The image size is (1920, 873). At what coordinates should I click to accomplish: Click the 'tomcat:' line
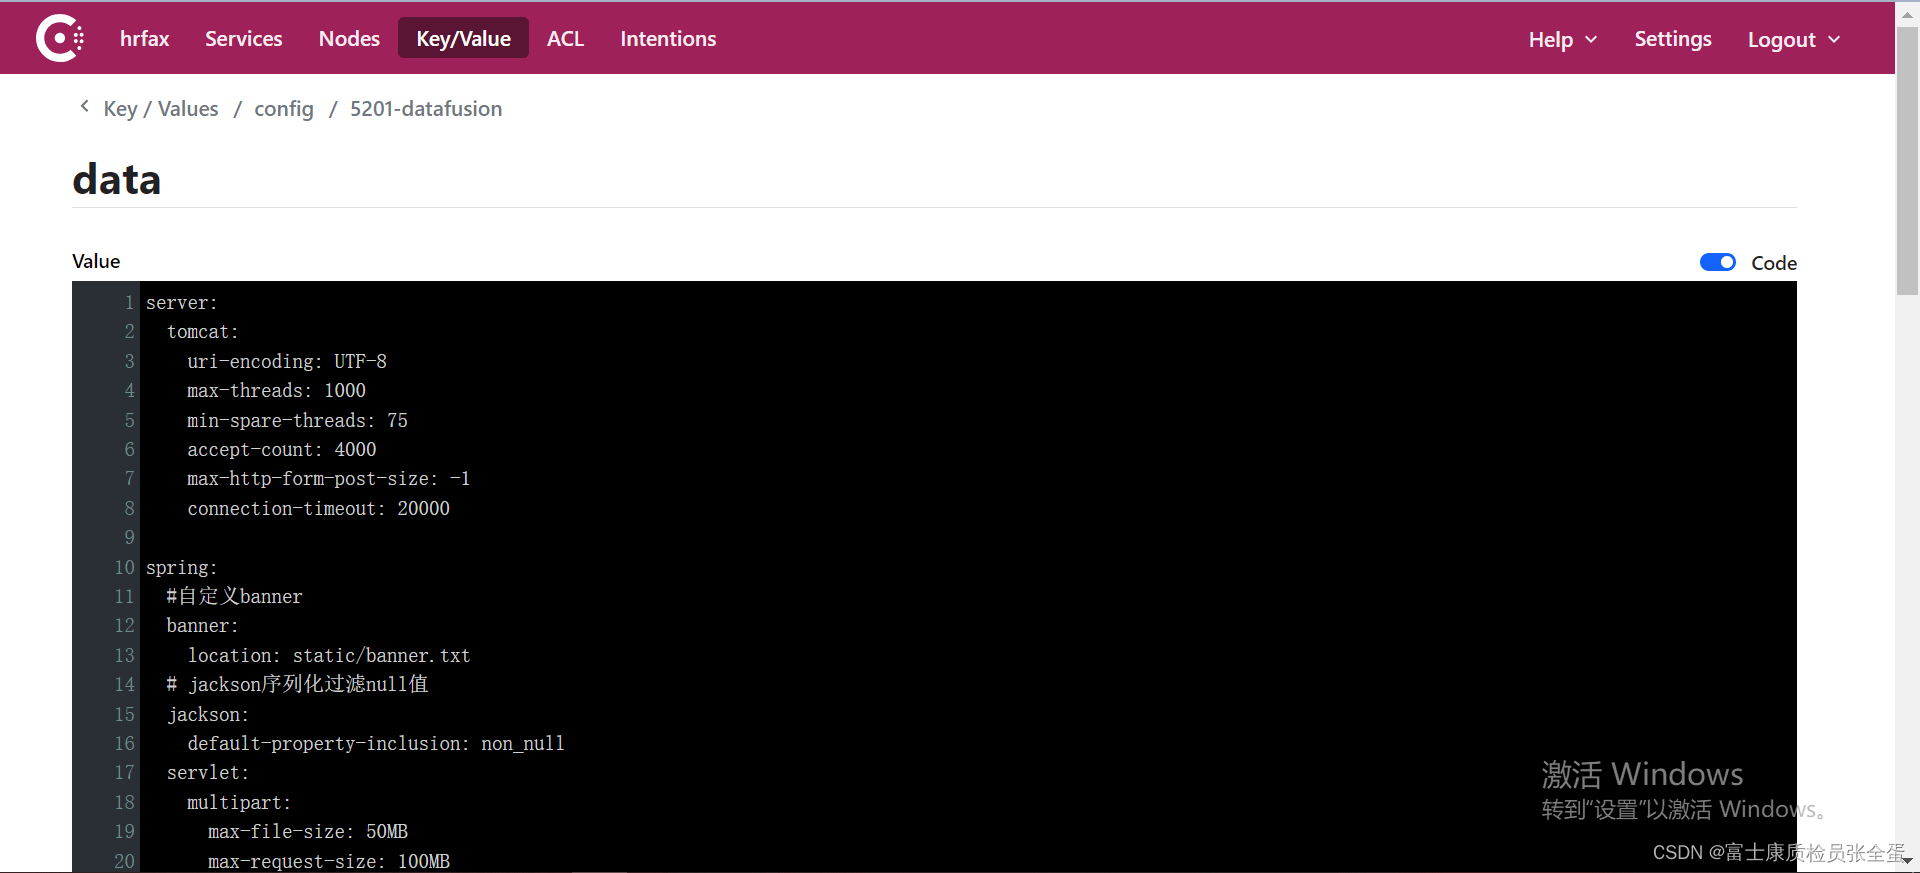pyautogui.click(x=202, y=332)
